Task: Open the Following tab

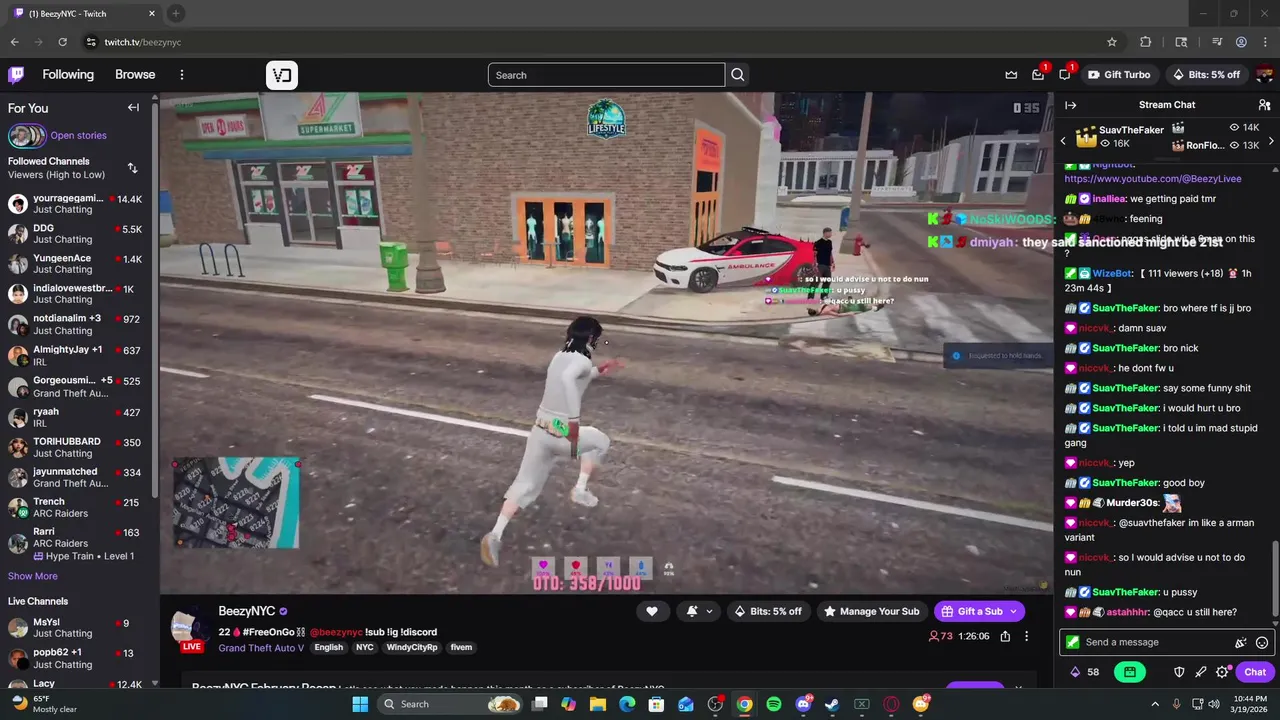Action: point(68,75)
